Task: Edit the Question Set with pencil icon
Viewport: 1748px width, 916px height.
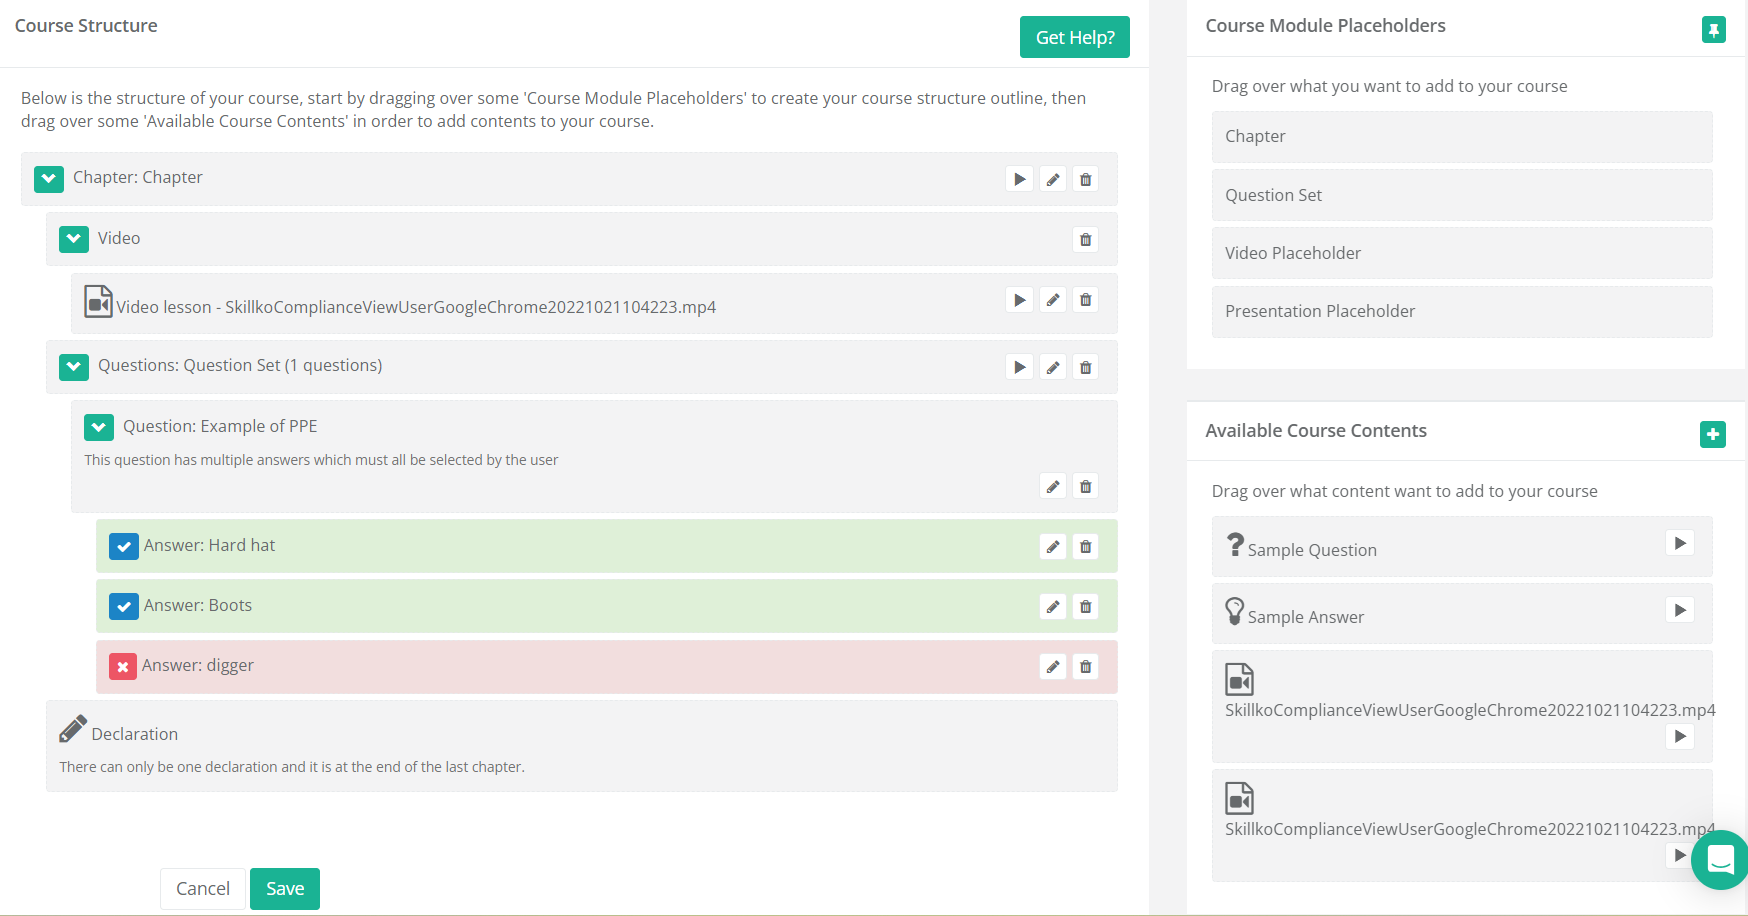Action: click(x=1053, y=368)
